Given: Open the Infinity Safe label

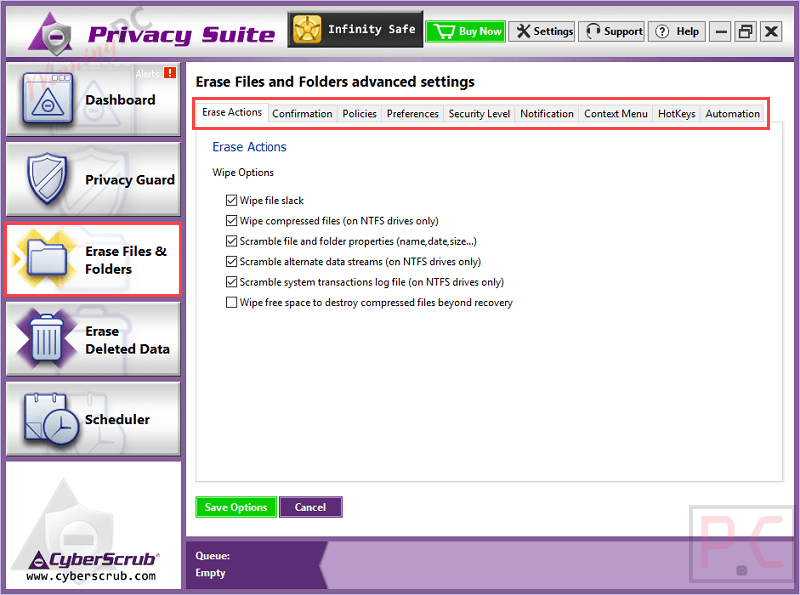Looking at the screenshot, I should pos(371,29).
